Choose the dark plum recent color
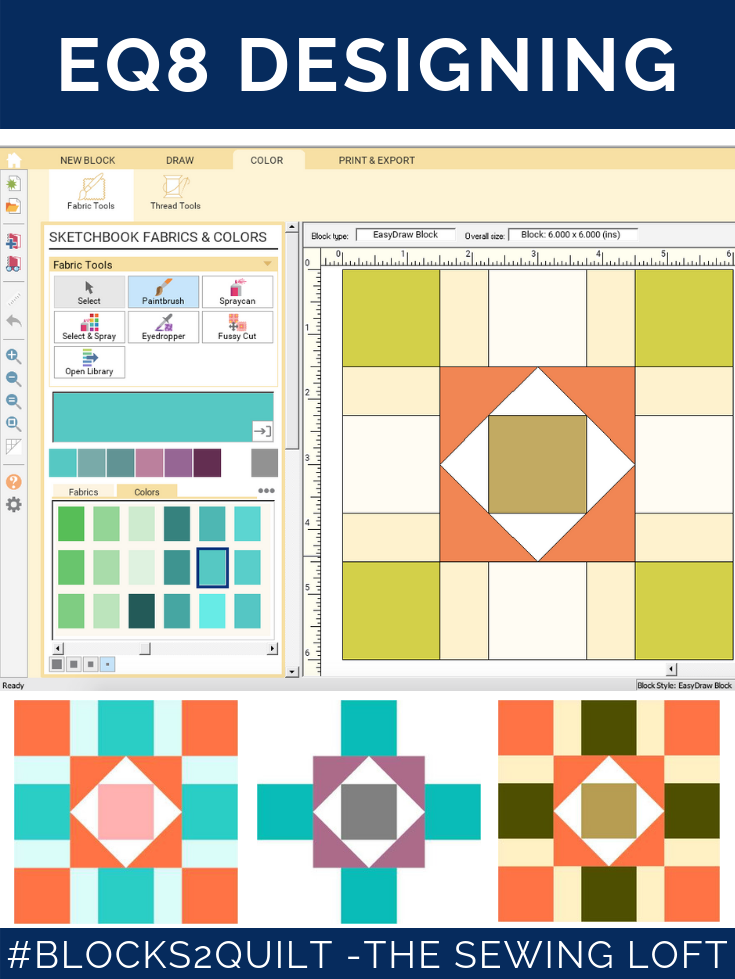This screenshot has width=735, height=979. [x=207, y=463]
